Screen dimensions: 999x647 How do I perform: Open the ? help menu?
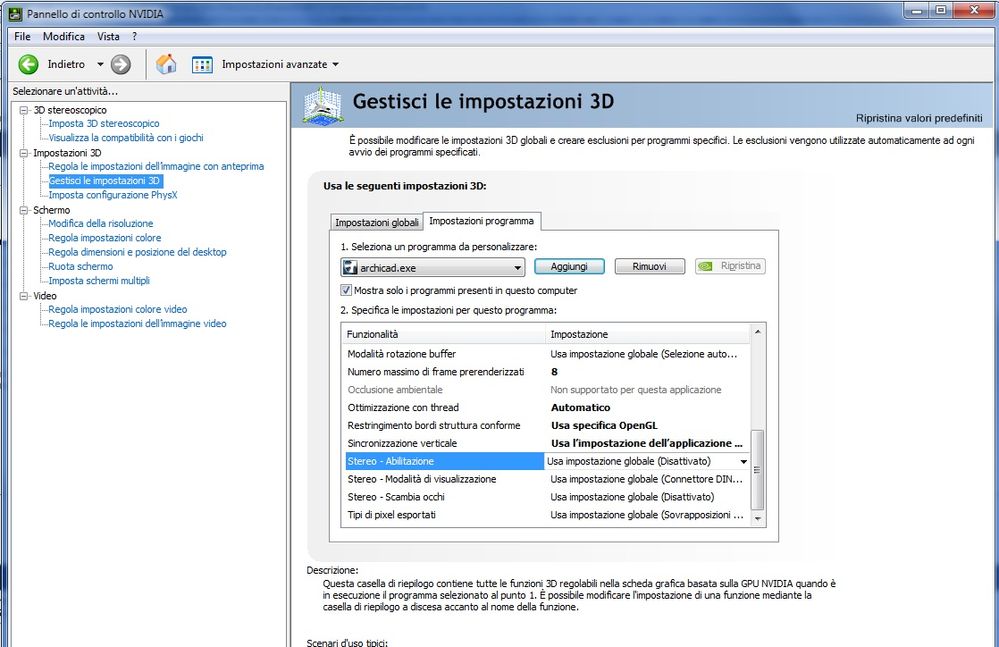(134, 36)
